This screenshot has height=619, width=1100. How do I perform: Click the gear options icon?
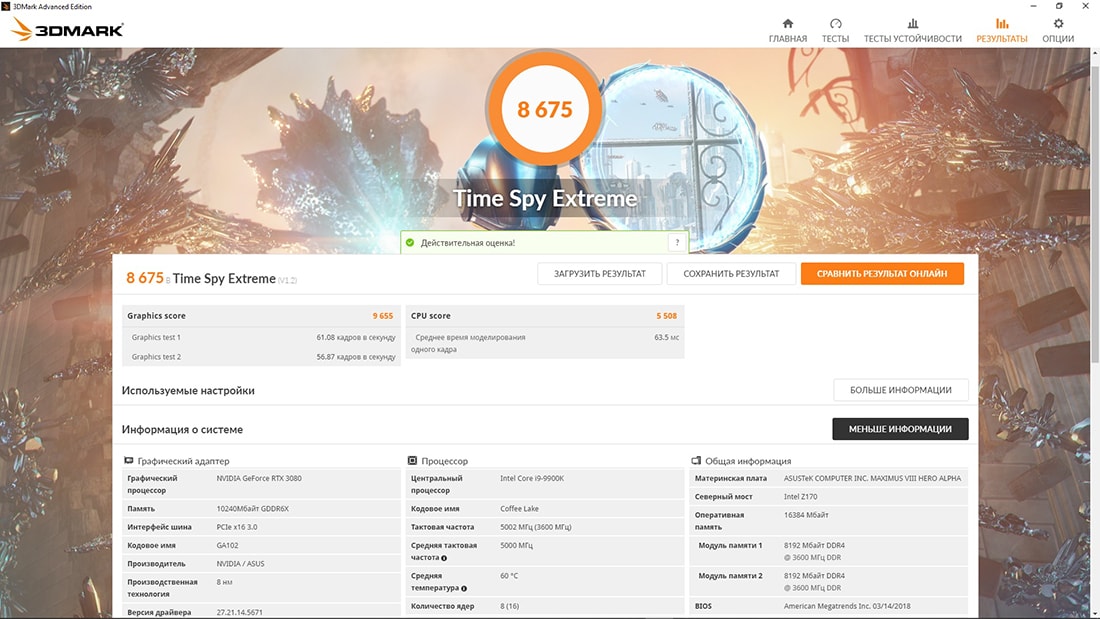click(1058, 24)
